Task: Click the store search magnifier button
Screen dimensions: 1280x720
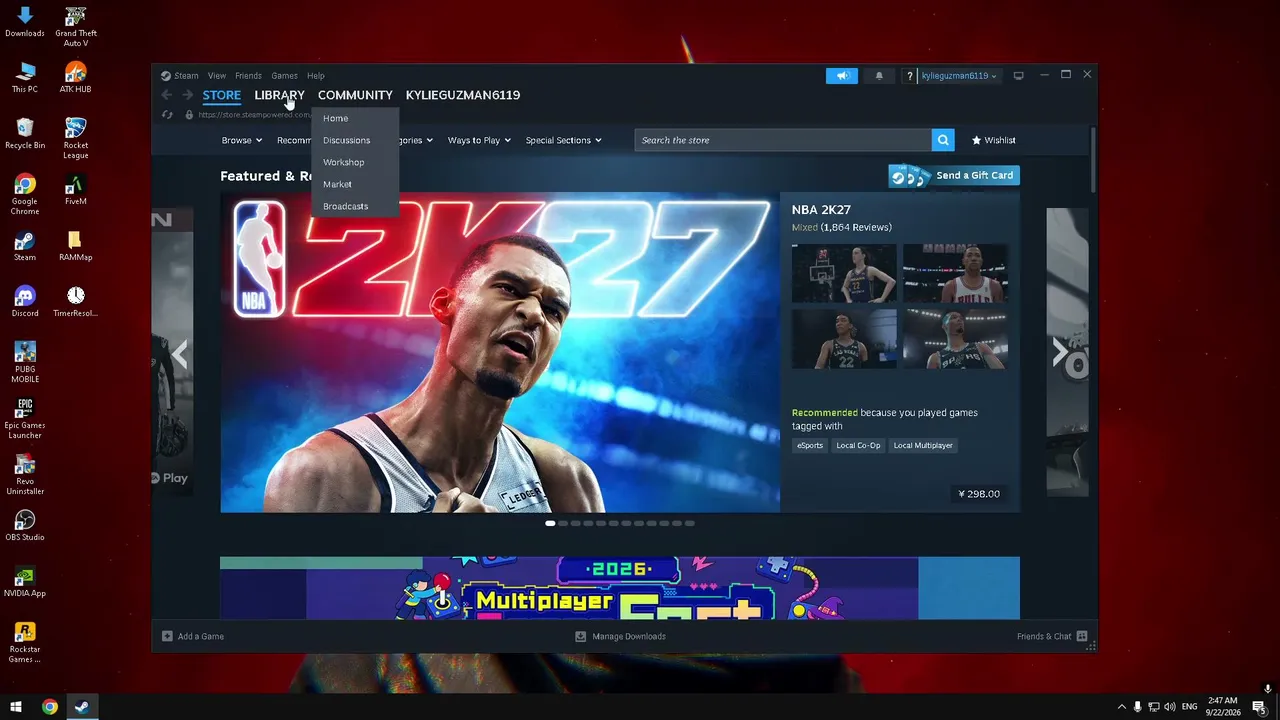Action: (943, 140)
